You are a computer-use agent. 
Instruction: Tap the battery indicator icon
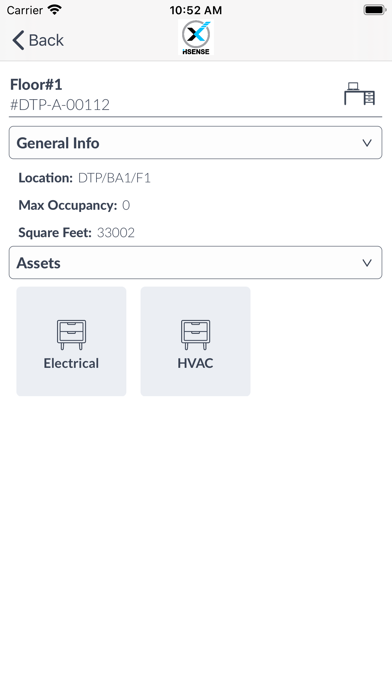click(375, 10)
